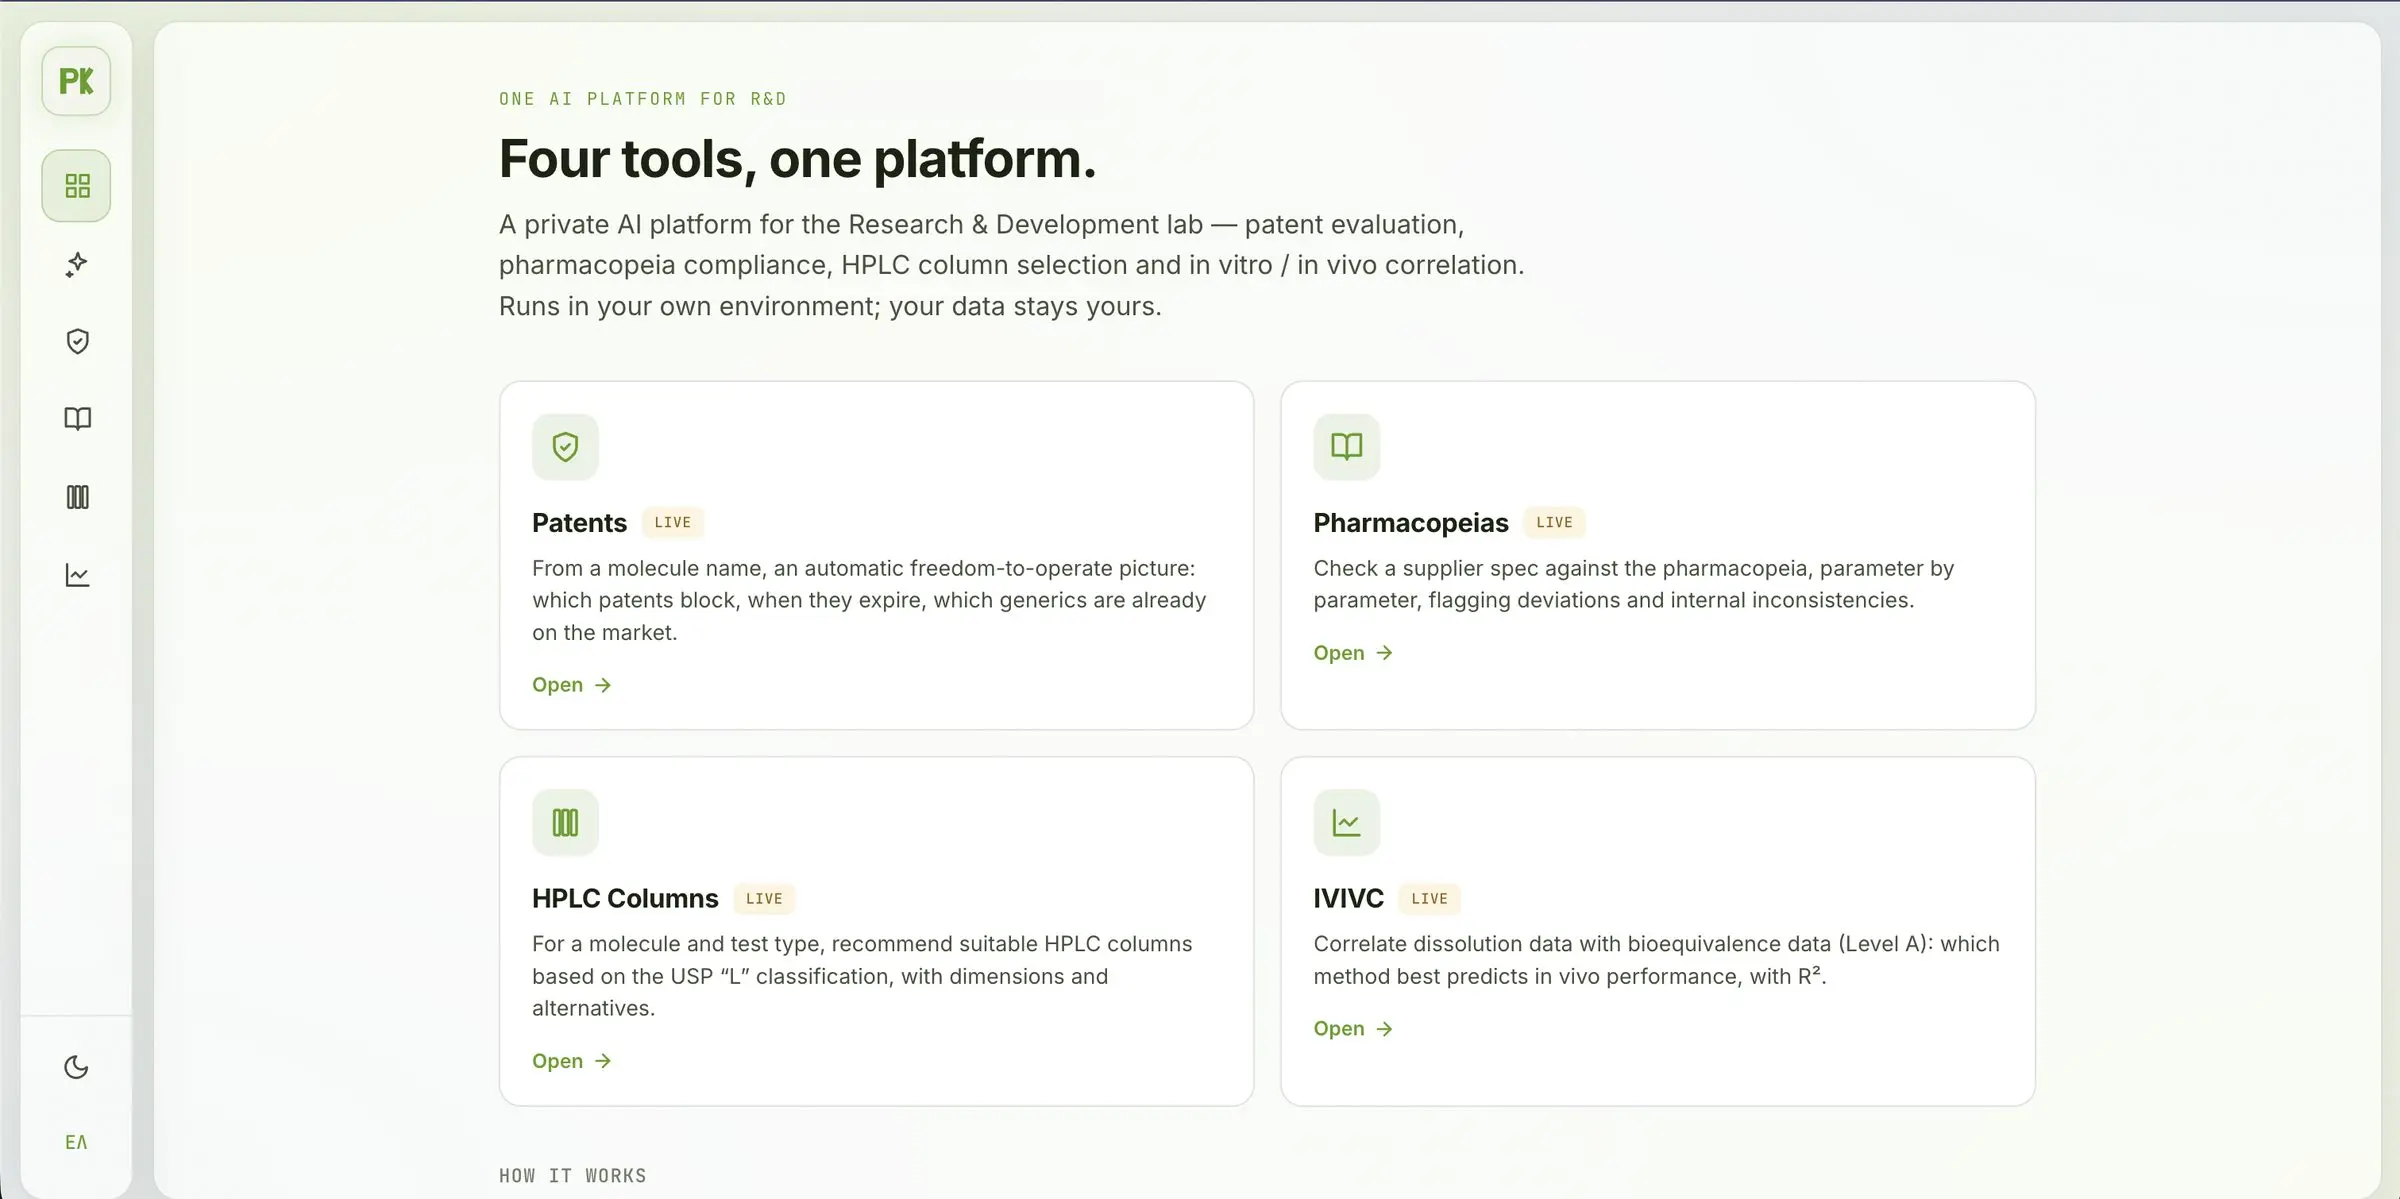
Task: Go to Patents via sidebar shield icon
Action: (77, 342)
